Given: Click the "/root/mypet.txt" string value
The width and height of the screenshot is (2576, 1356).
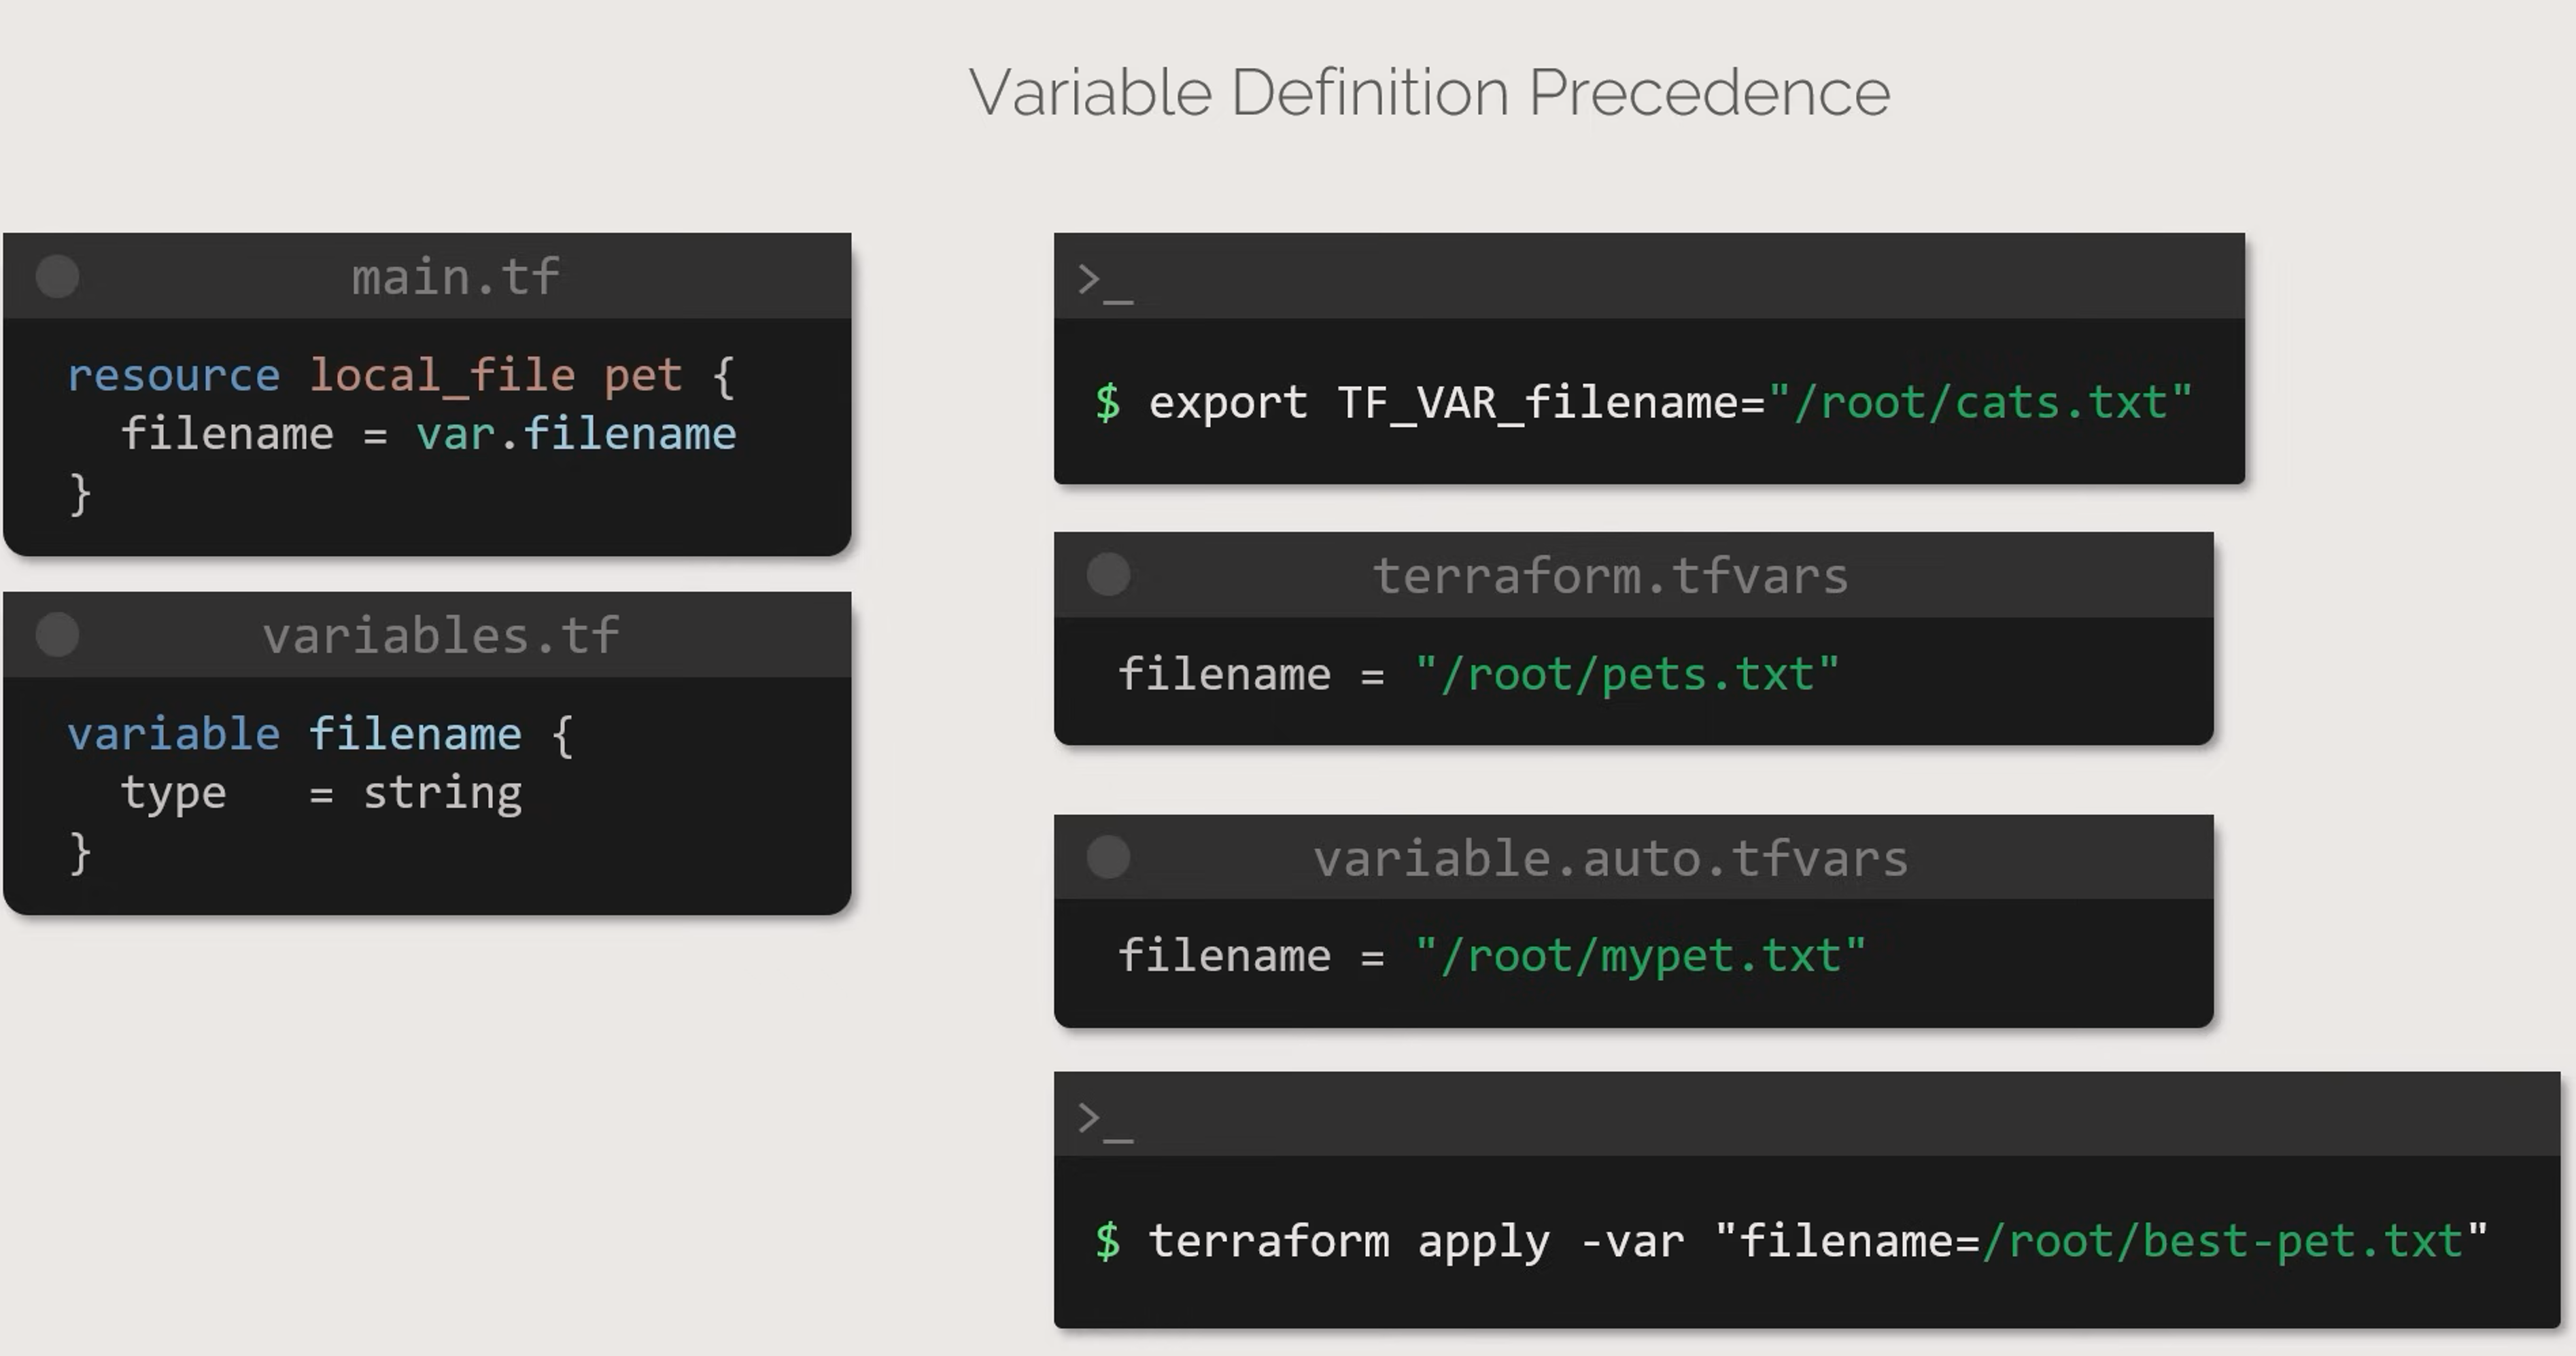Looking at the screenshot, I should (1640, 956).
